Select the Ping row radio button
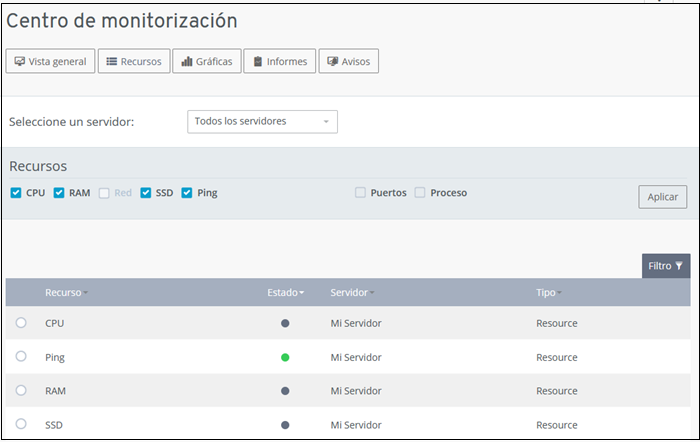The height and width of the screenshot is (442, 700). 21,356
